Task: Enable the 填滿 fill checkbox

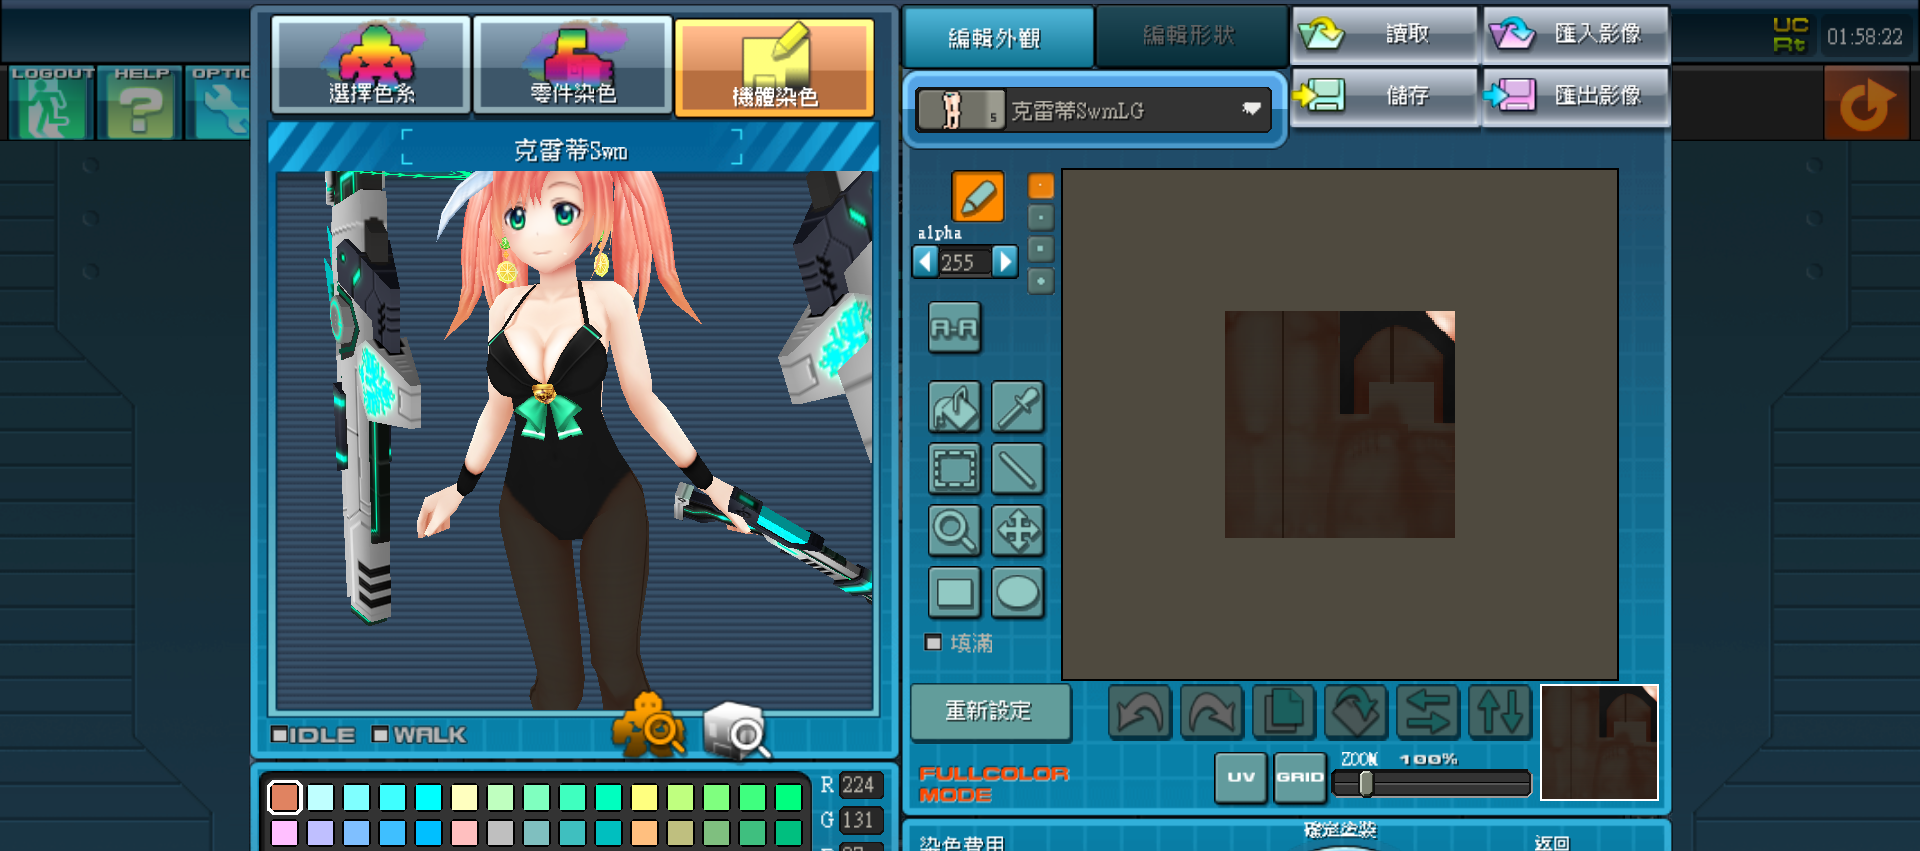Action: pyautogui.click(x=933, y=642)
